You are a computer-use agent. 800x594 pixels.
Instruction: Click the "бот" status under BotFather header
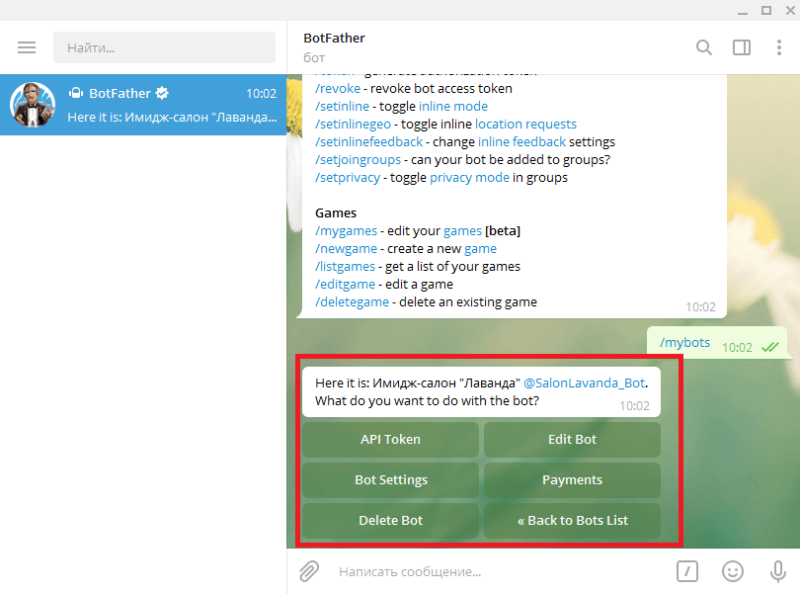(314, 58)
